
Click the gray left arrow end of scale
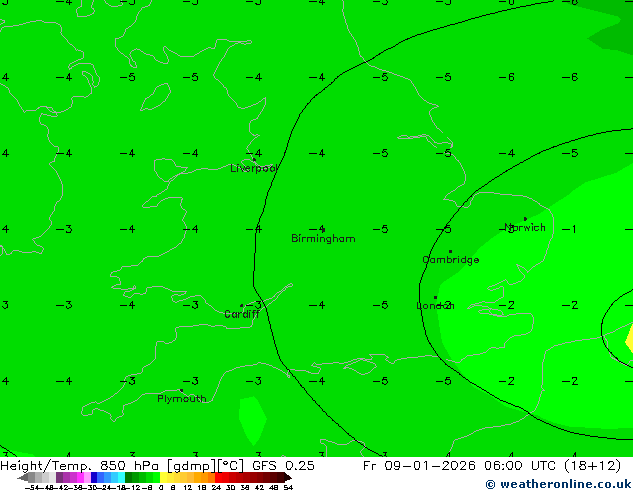point(23,477)
